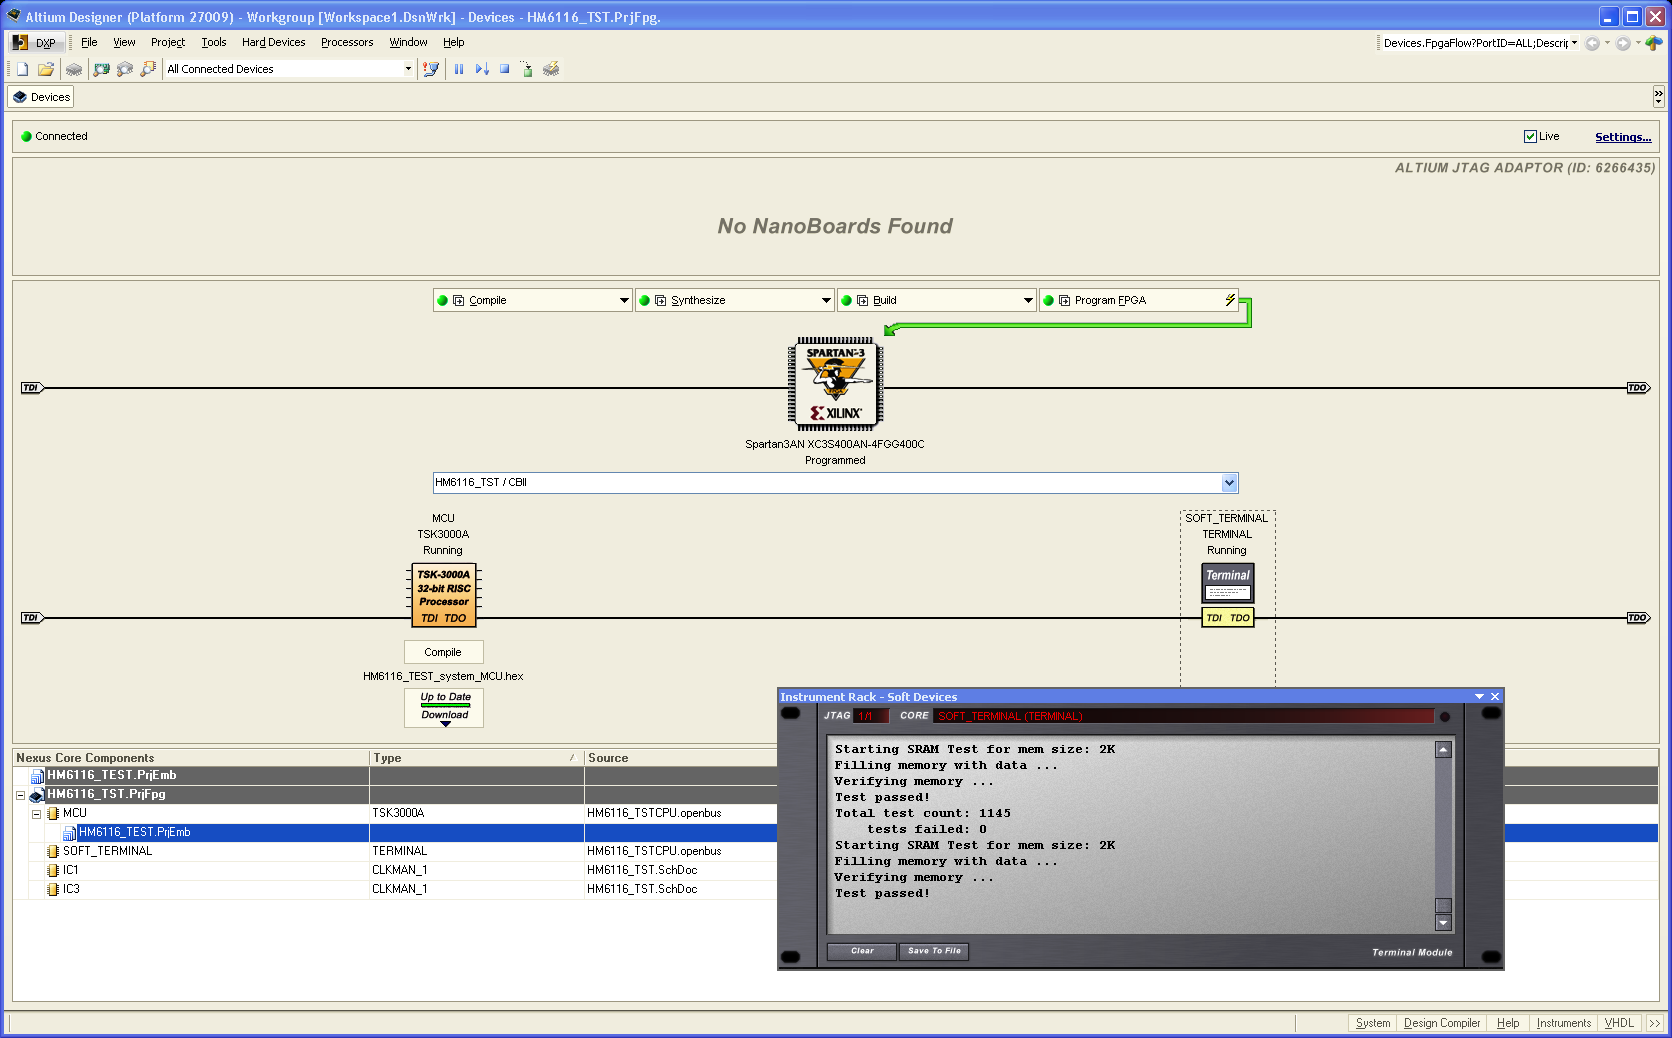Viewport: 1672px width, 1038px height.
Task: Pause the processor using the pause icon
Action: [x=459, y=69]
